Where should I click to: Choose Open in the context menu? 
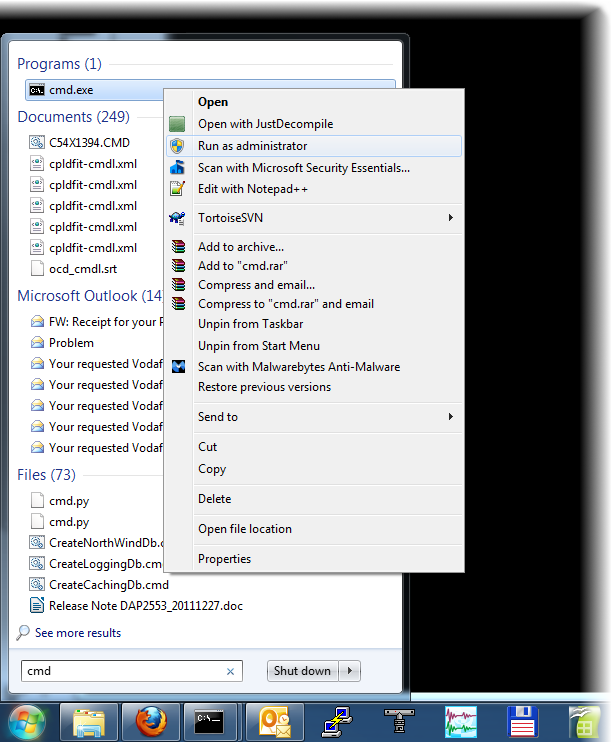(x=314, y=102)
